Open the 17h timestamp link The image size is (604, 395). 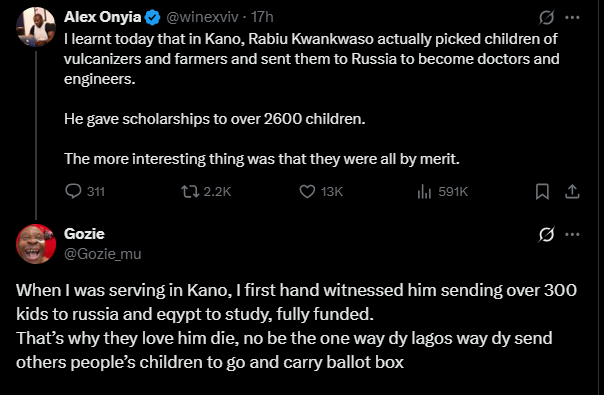tap(262, 17)
